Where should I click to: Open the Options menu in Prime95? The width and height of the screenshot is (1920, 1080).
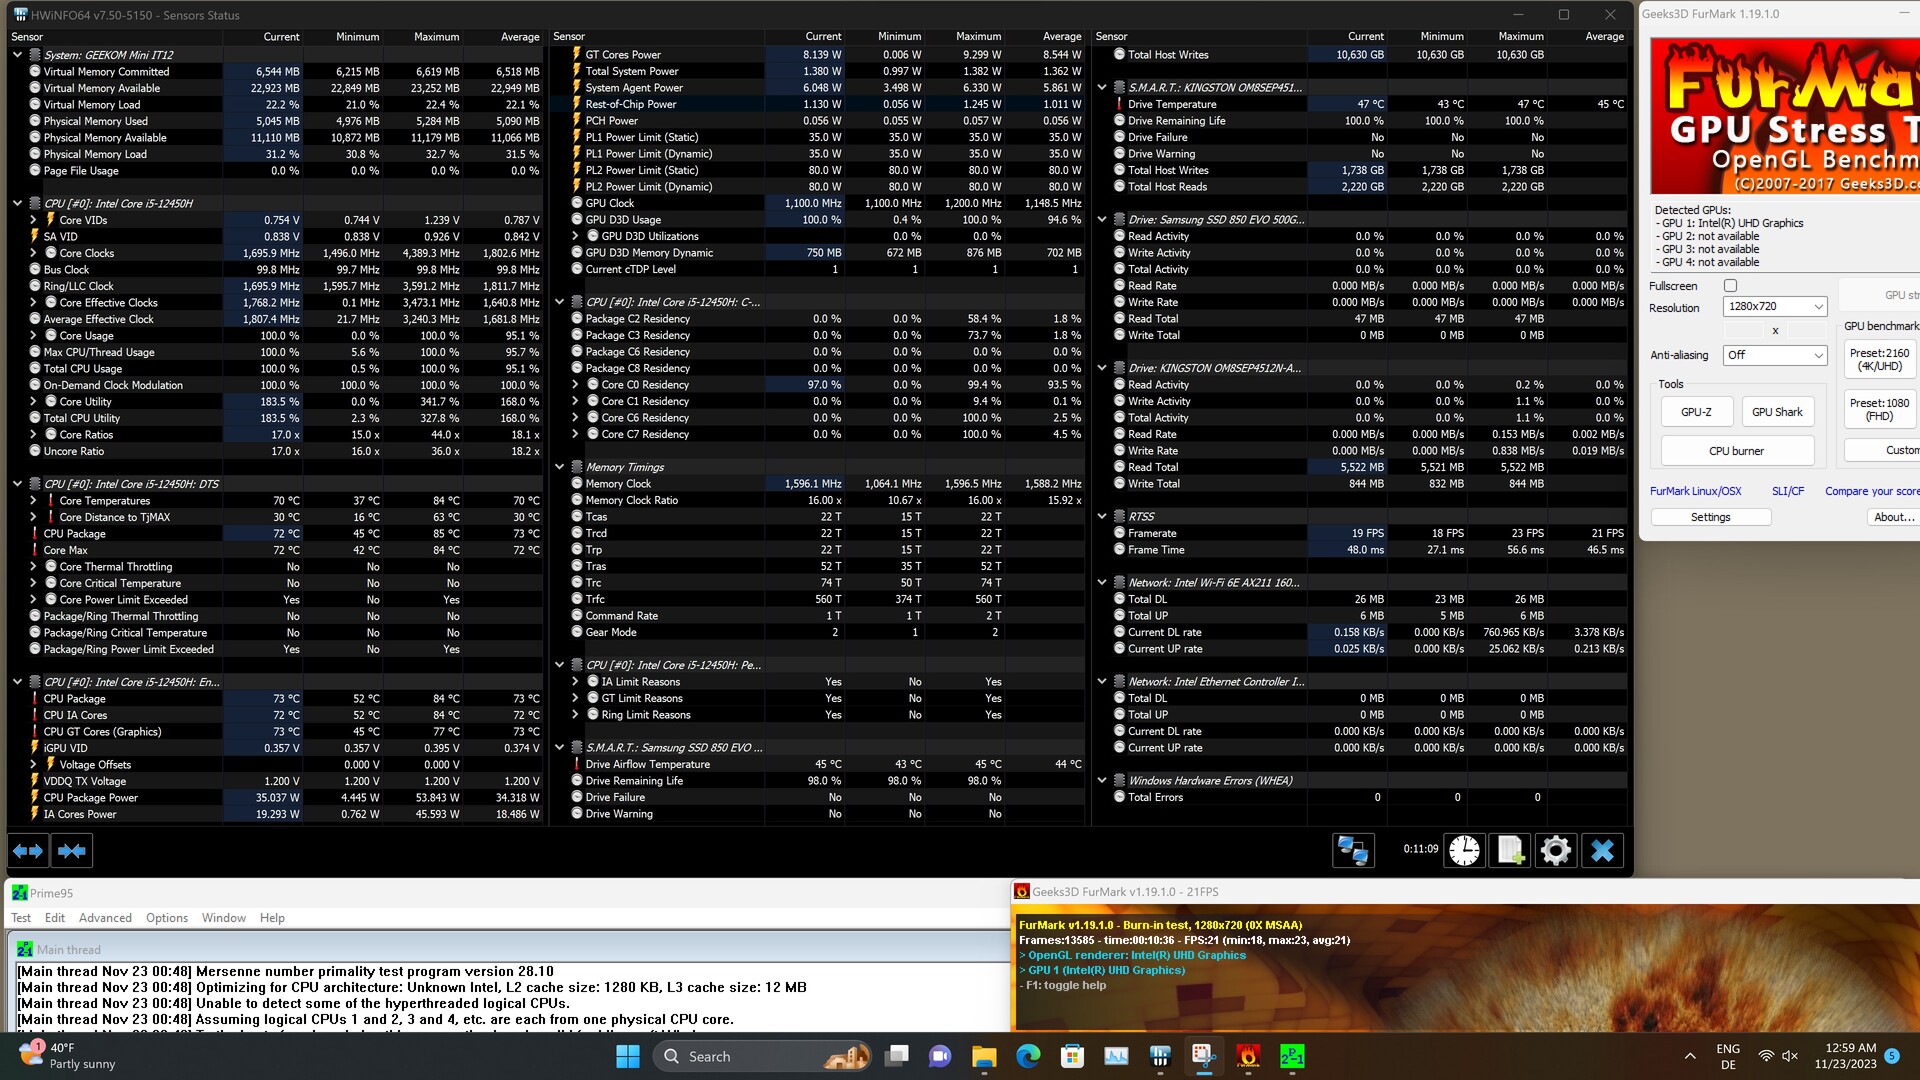coord(167,918)
